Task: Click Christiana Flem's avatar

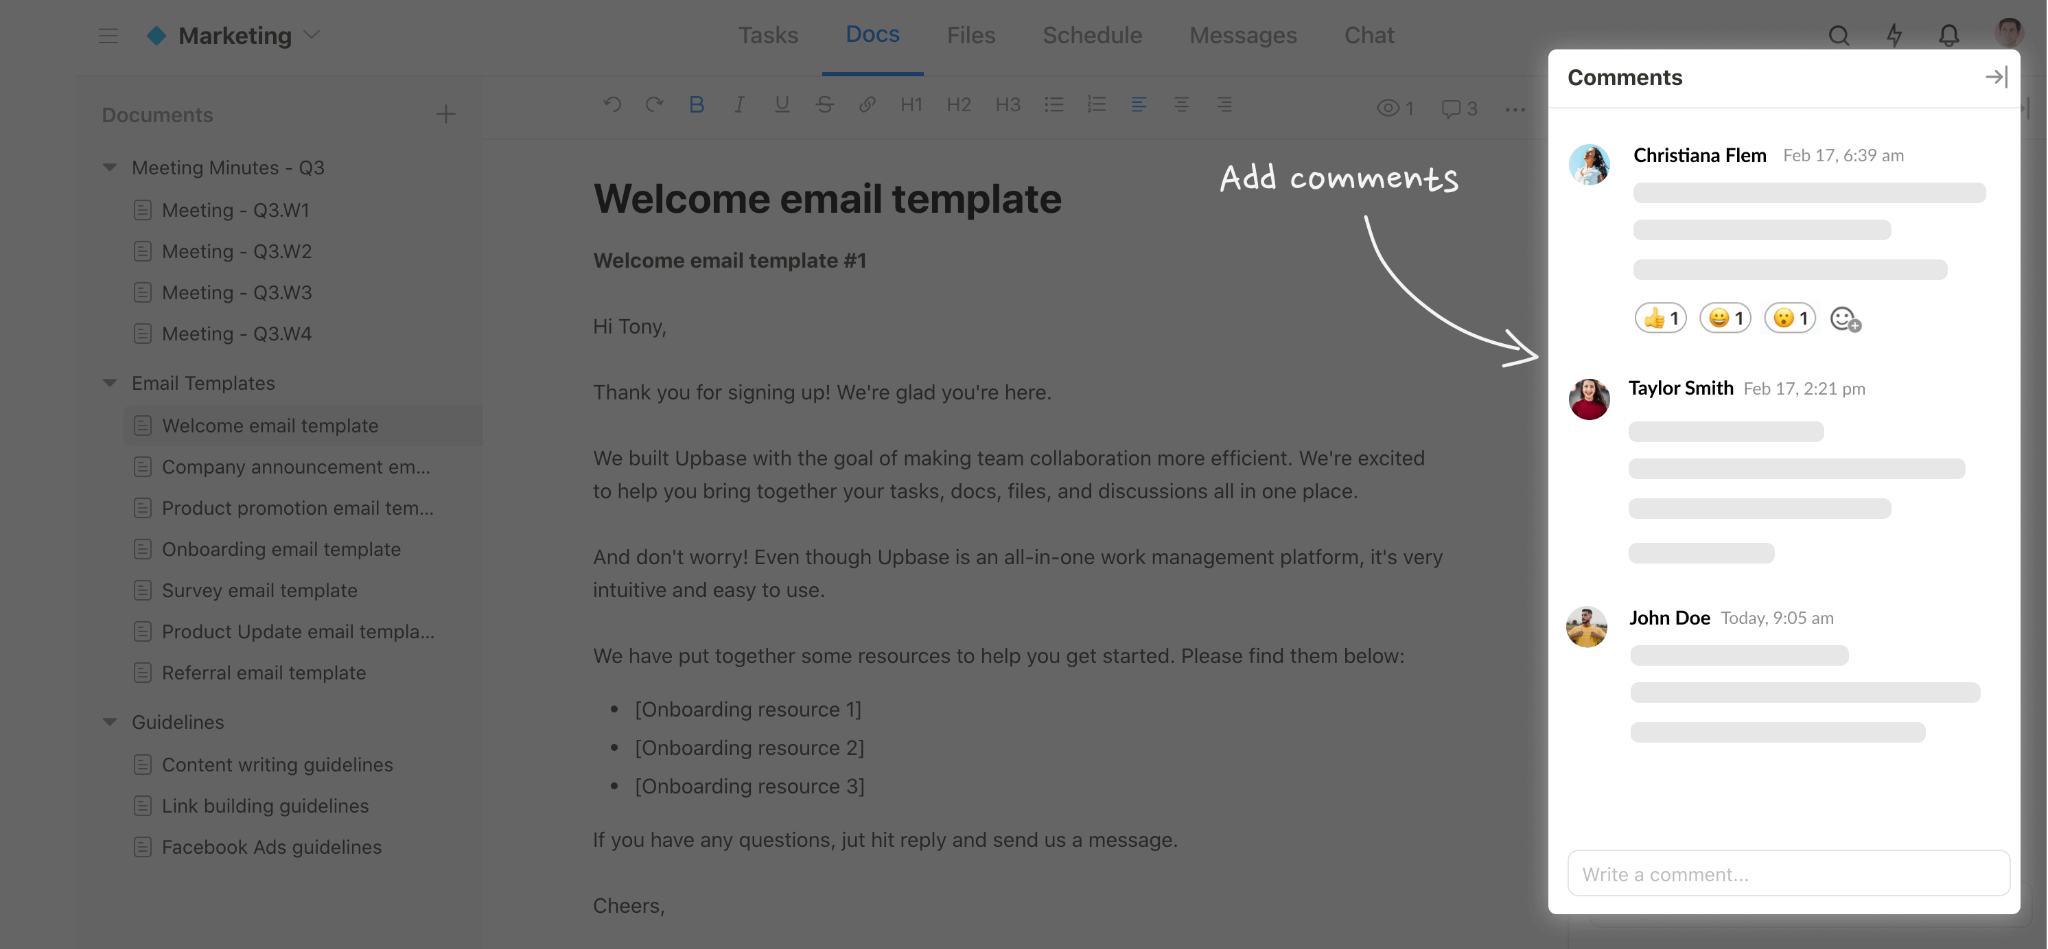Action: click(1589, 165)
